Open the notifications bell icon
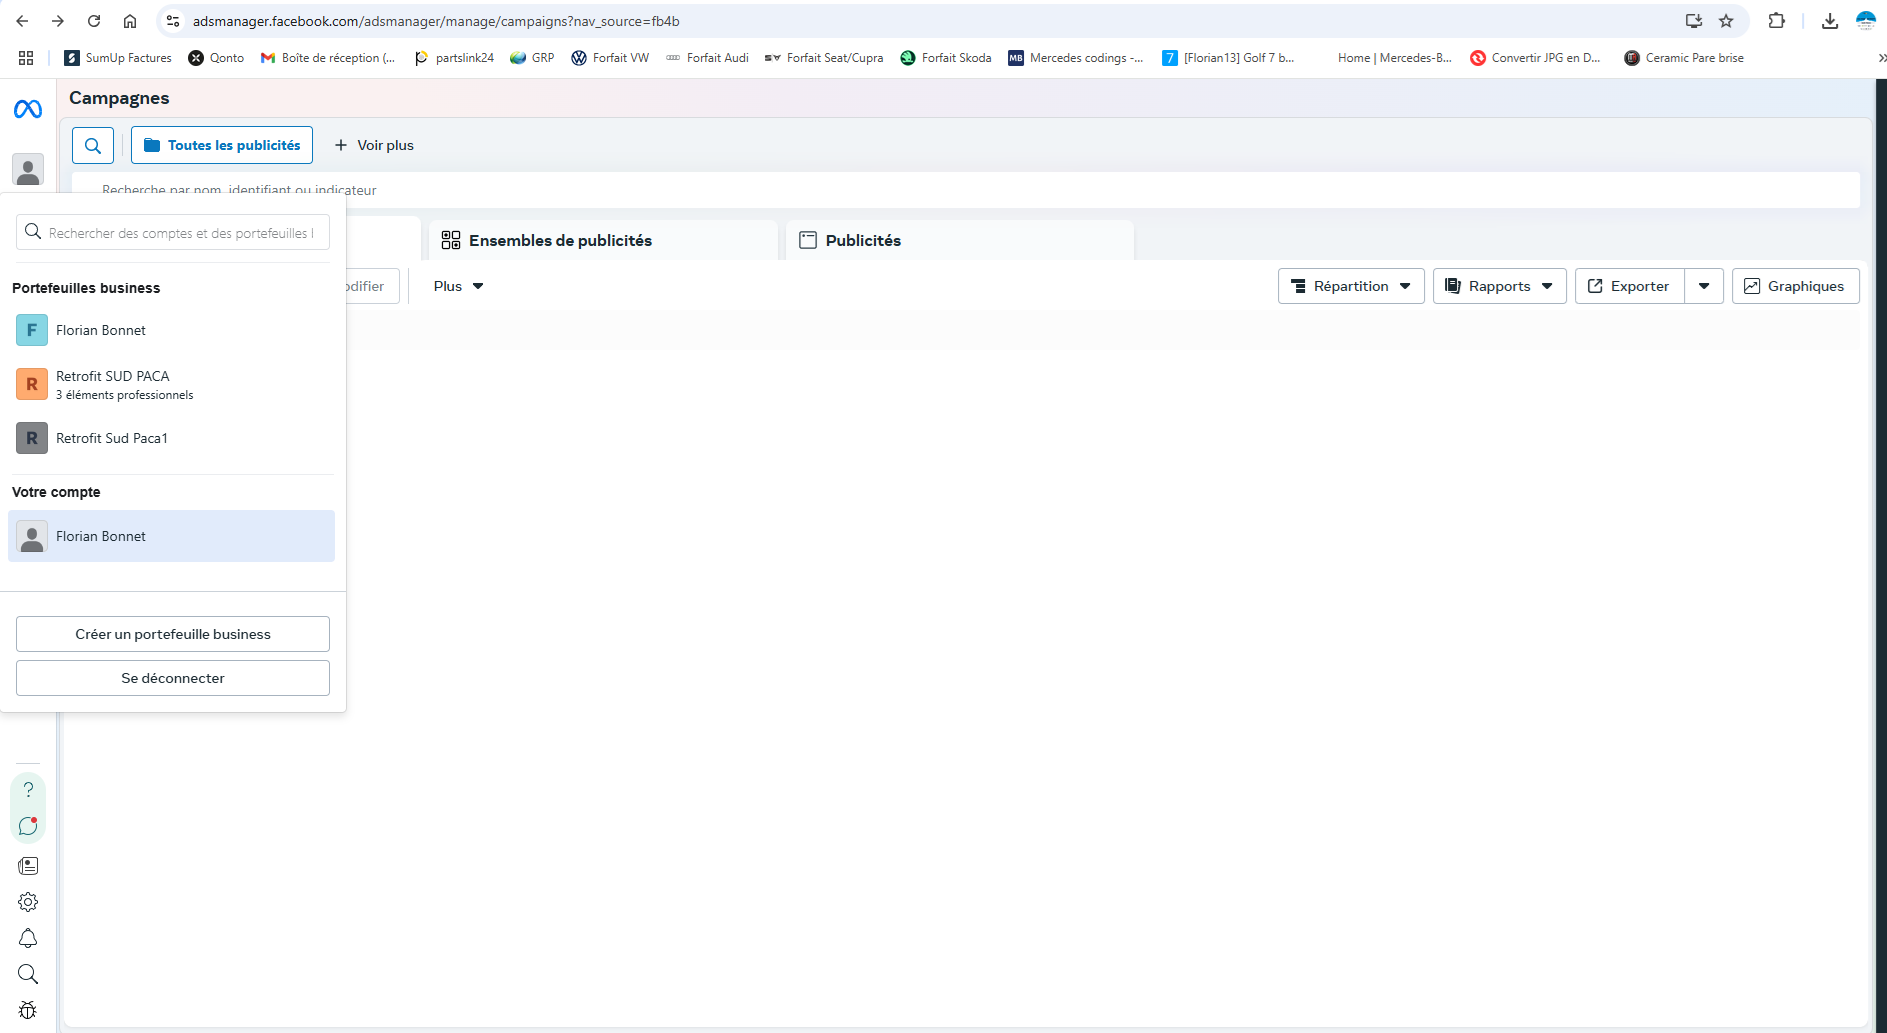Viewport: 1887px width, 1033px height. 28,938
